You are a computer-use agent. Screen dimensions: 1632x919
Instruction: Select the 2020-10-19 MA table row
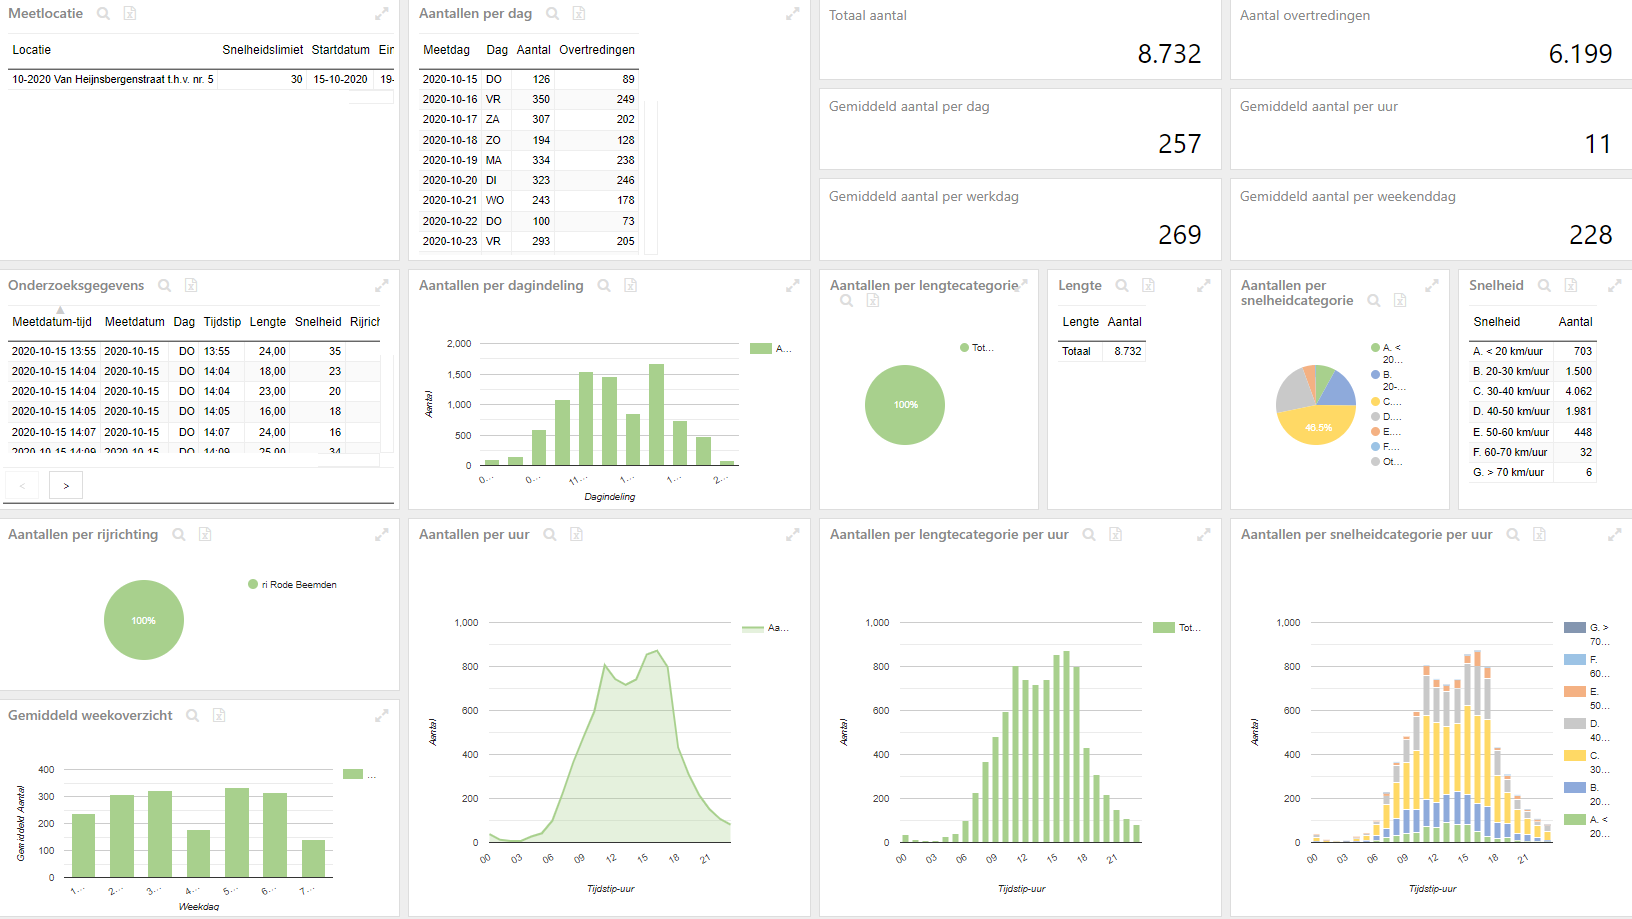pyautogui.click(x=528, y=160)
